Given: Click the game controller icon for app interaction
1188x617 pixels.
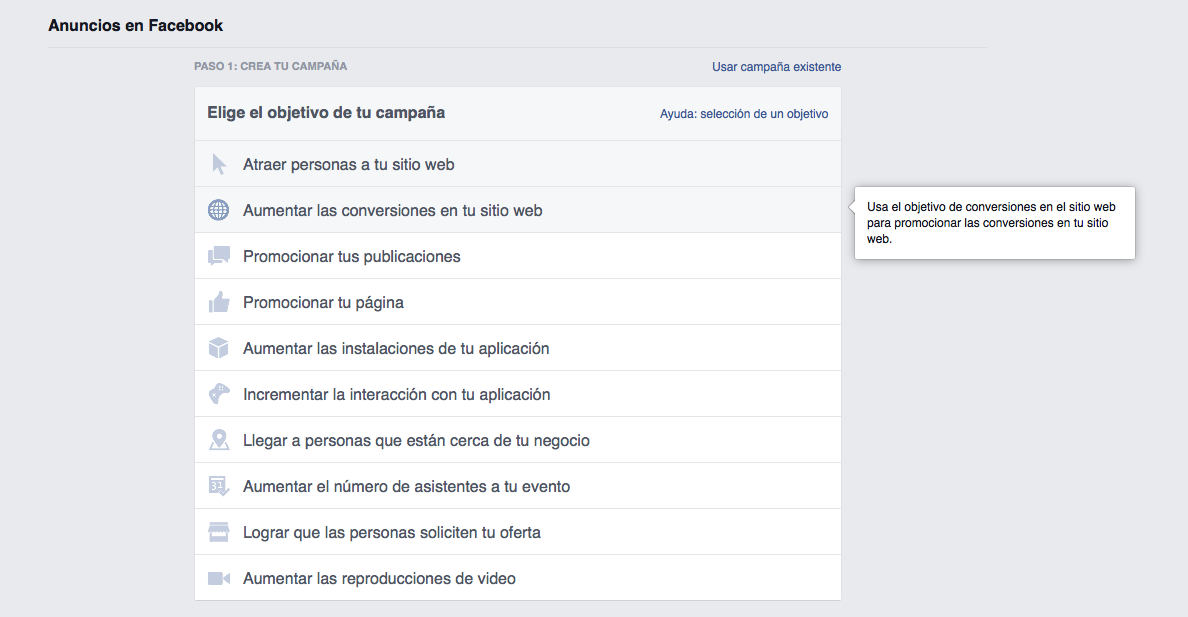Looking at the screenshot, I should pos(219,394).
